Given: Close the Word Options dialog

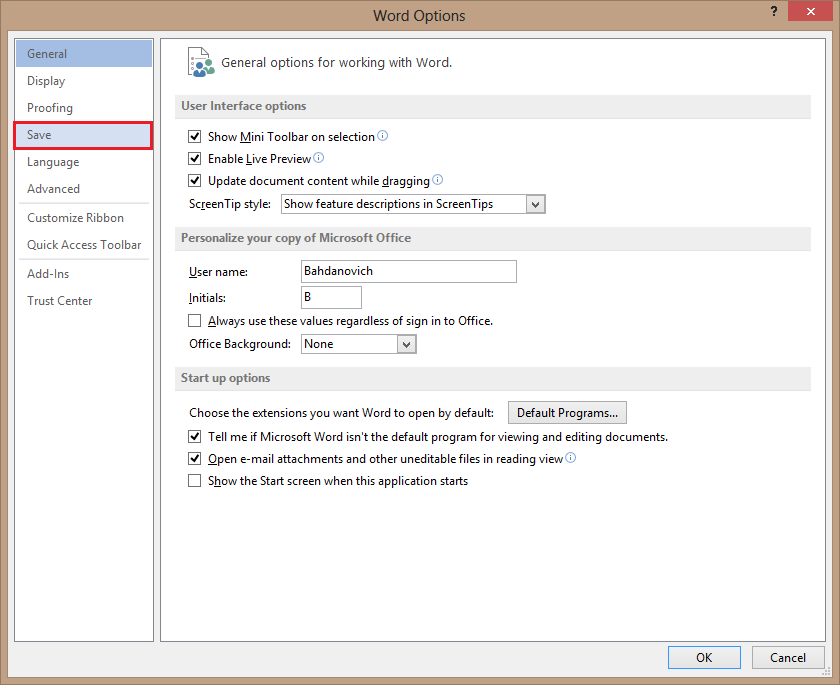Looking at the screenshot, I should [x=811, y=11].
